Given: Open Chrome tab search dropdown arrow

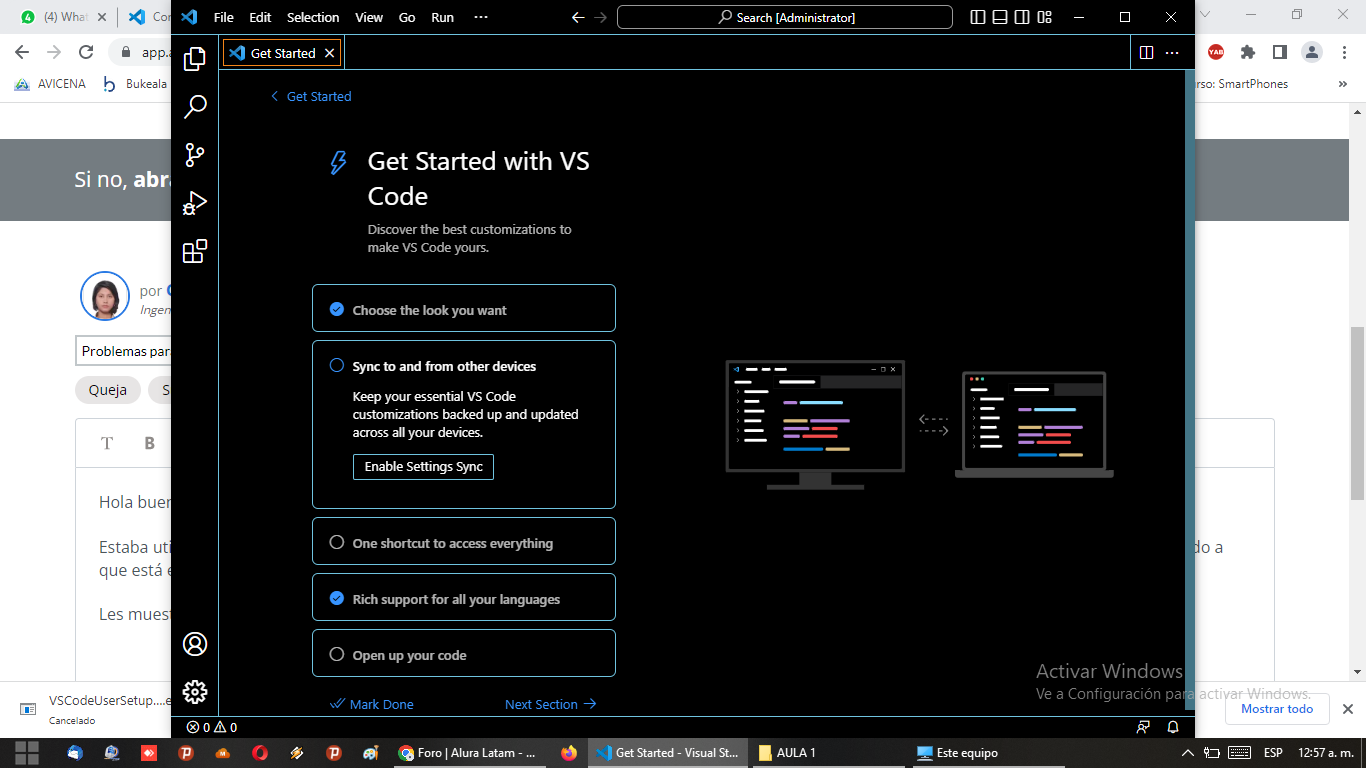Looking at the screenshot, I should click(x=1204, y=15).
